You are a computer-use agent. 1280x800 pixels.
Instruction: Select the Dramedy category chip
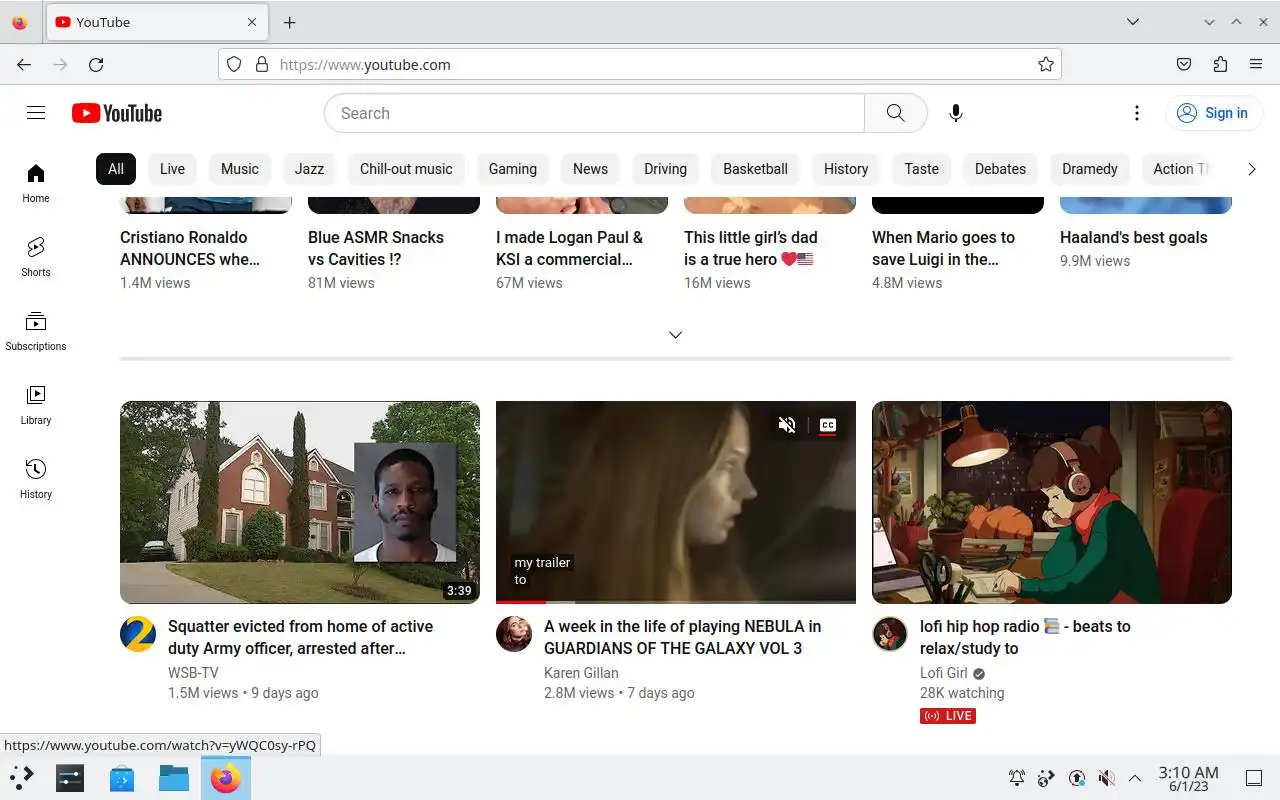pyautogui.click(x=1090, y=169)
